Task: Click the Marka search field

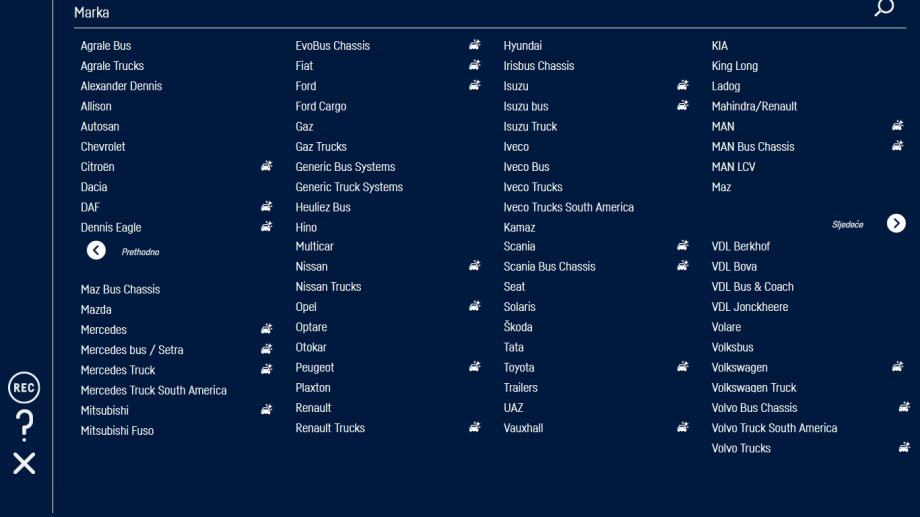Action: pyautogui.click(x=460, y=13)
